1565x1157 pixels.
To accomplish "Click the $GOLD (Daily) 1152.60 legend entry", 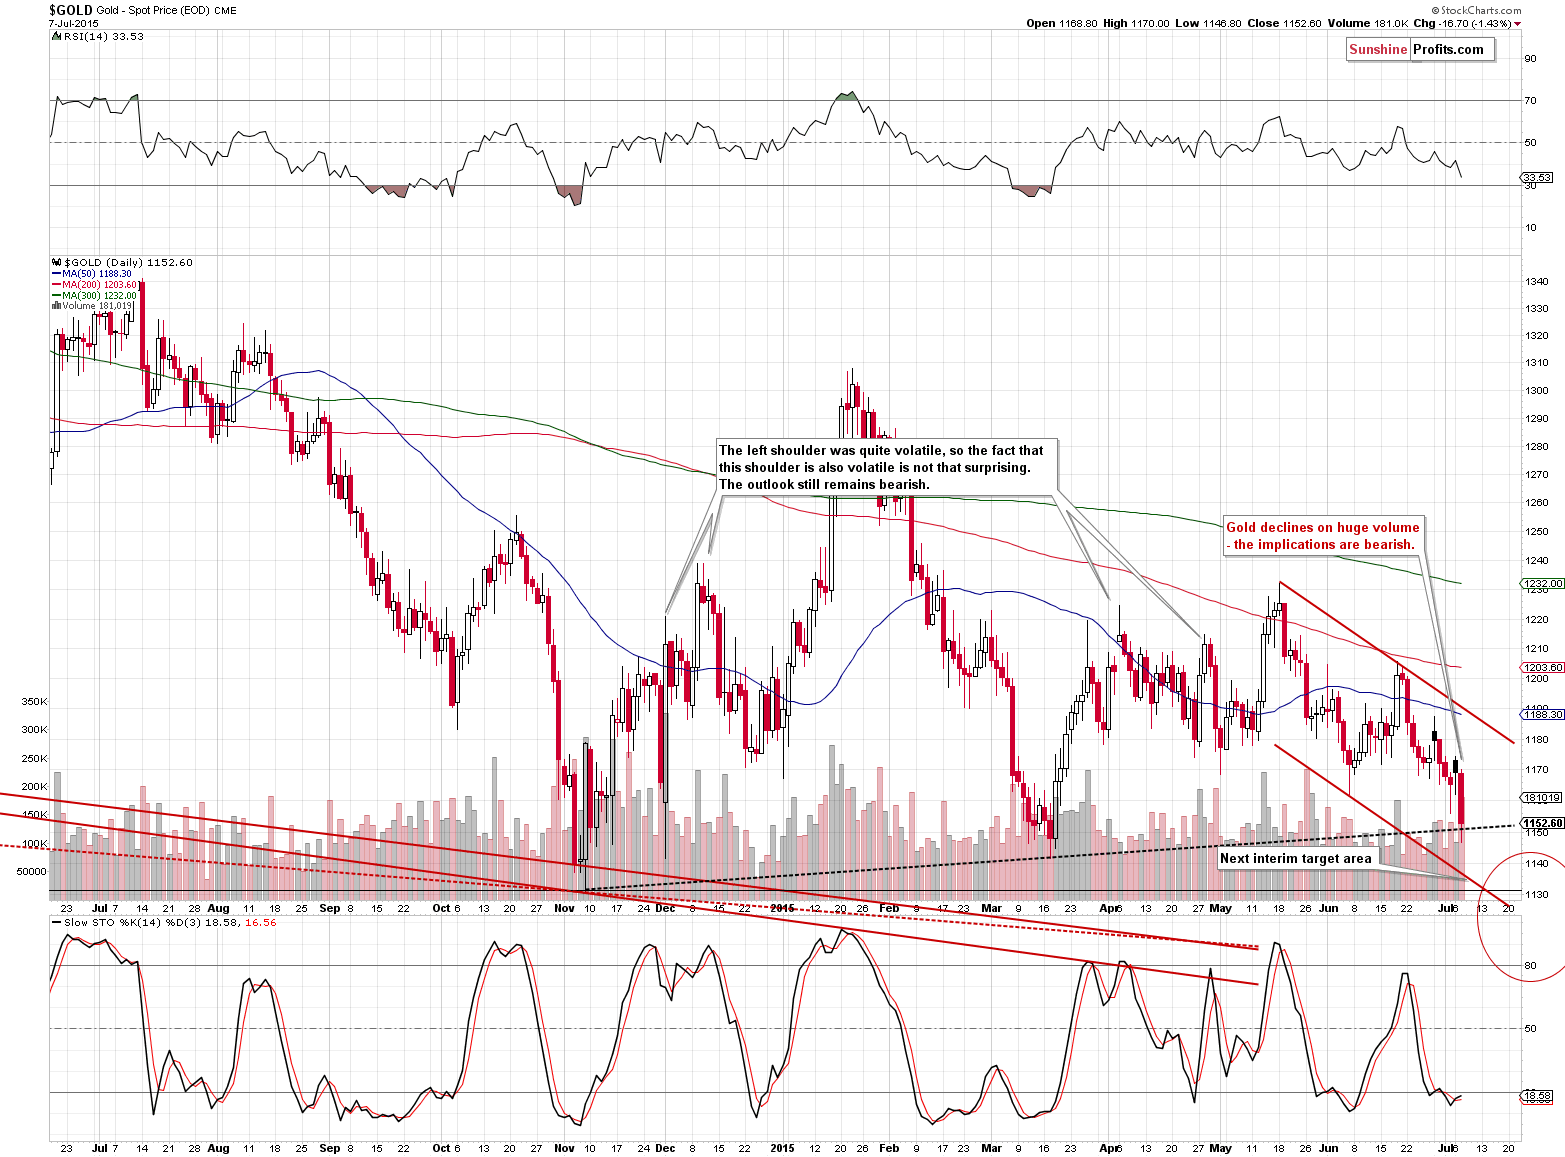I will [x=127, y=262].
